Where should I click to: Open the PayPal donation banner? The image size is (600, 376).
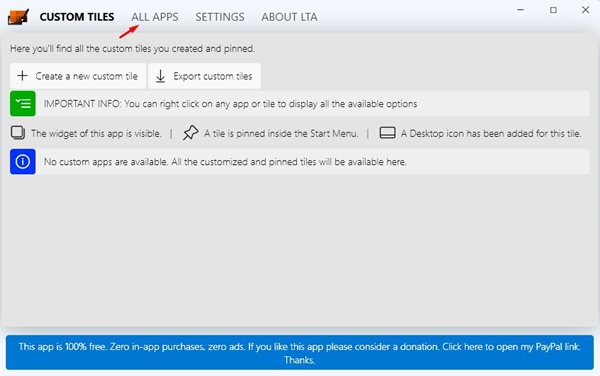(300, 353)
